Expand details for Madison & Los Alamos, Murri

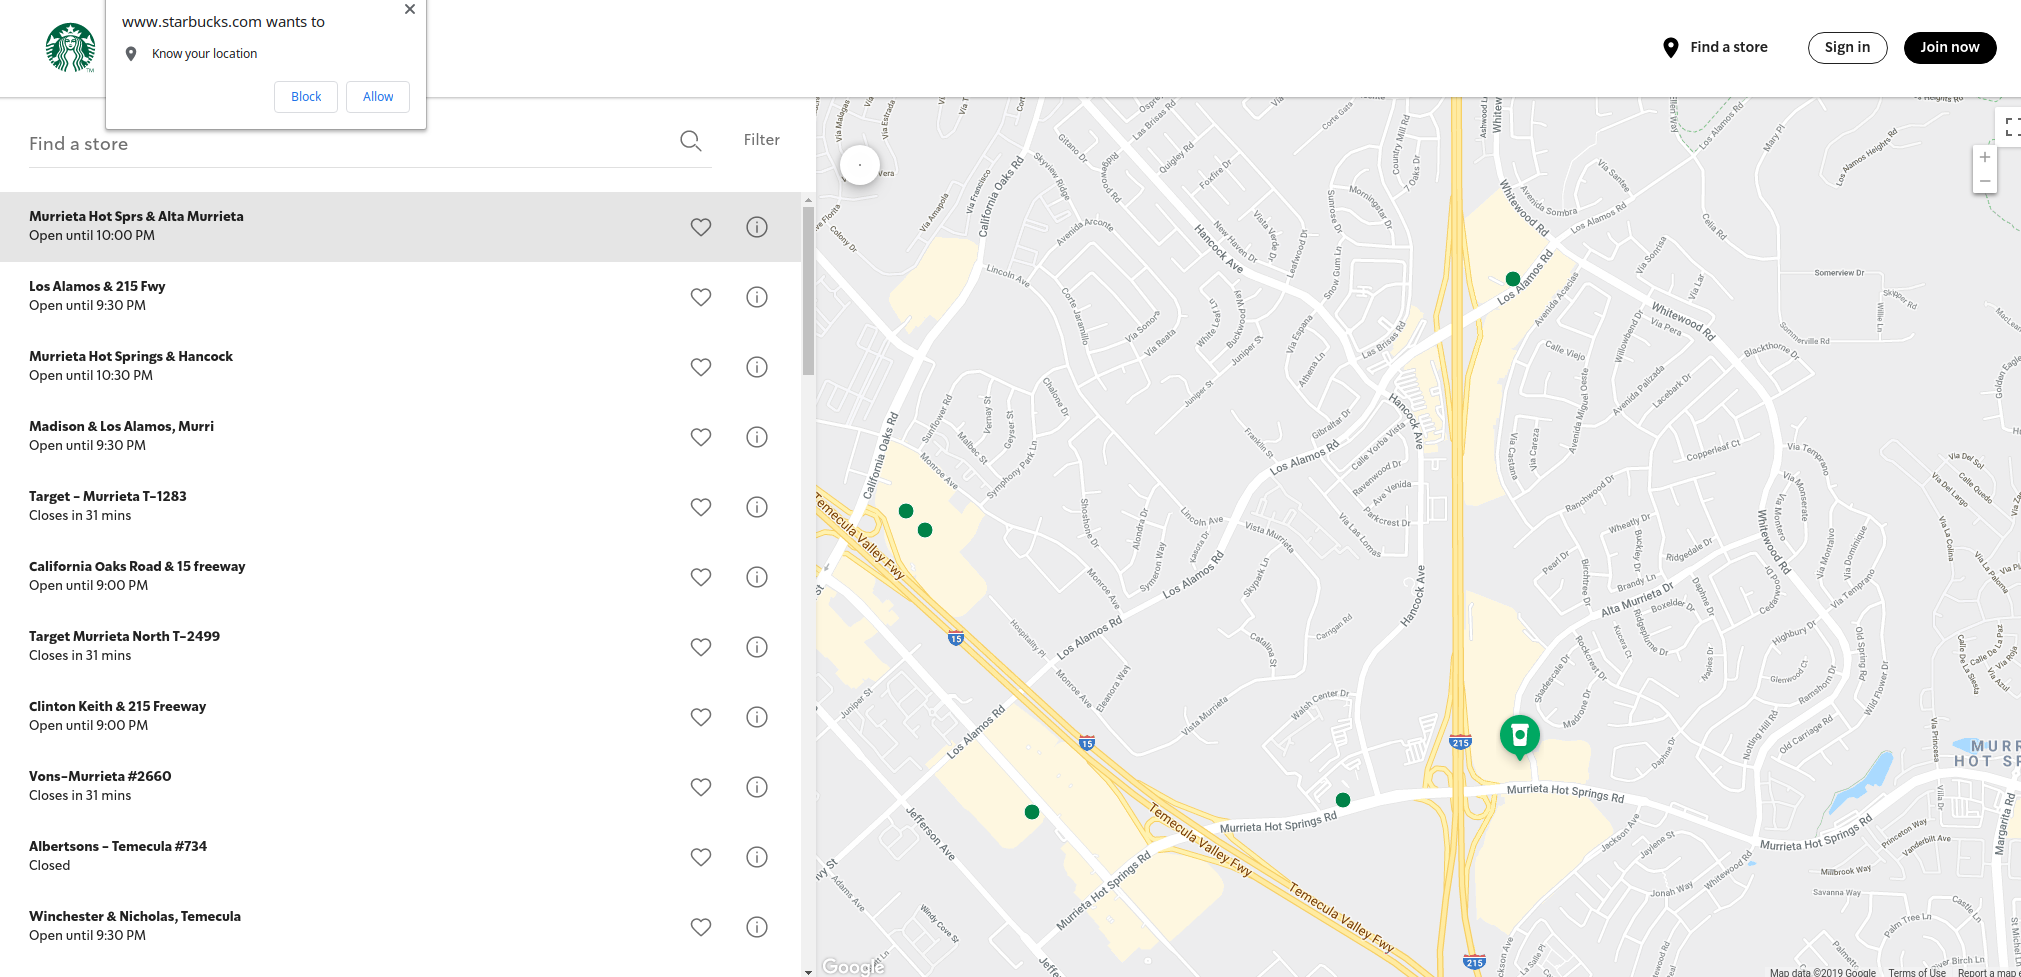(756, 437)
